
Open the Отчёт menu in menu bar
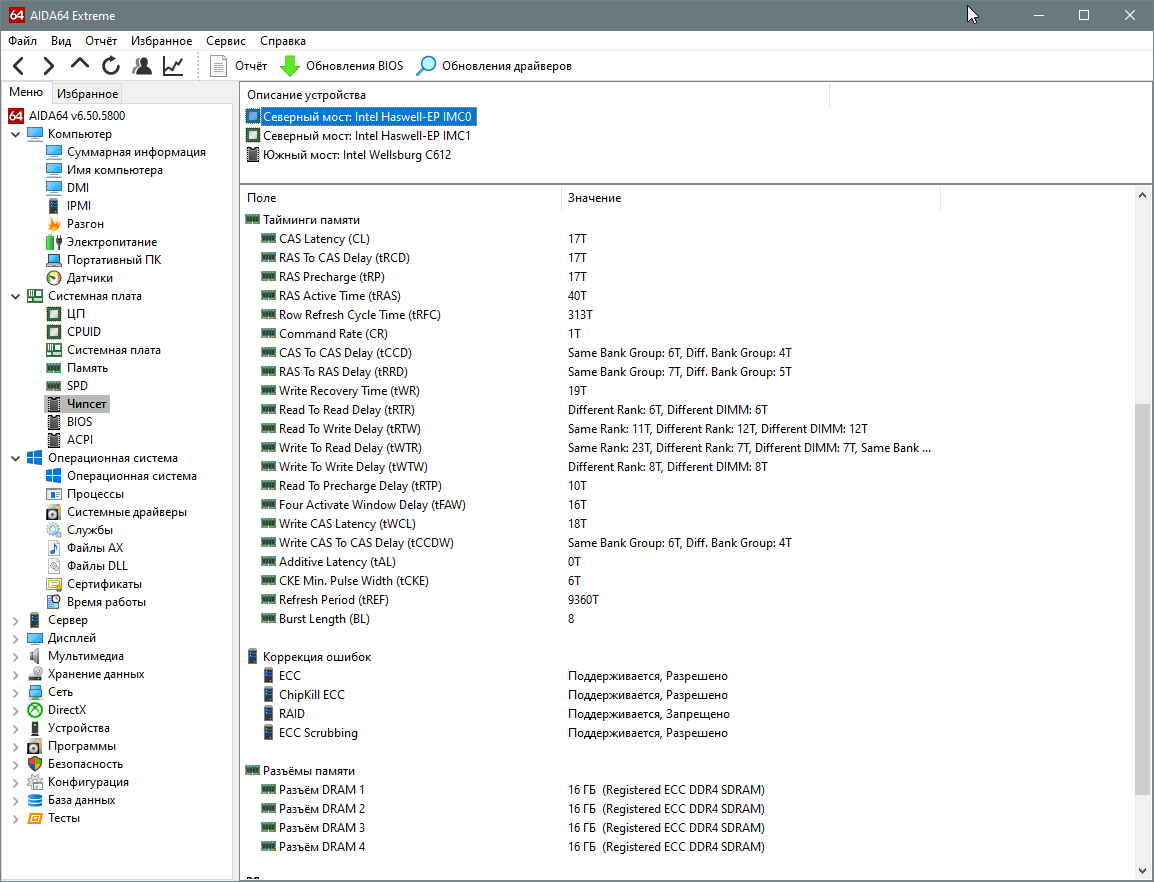click(101, 41)
